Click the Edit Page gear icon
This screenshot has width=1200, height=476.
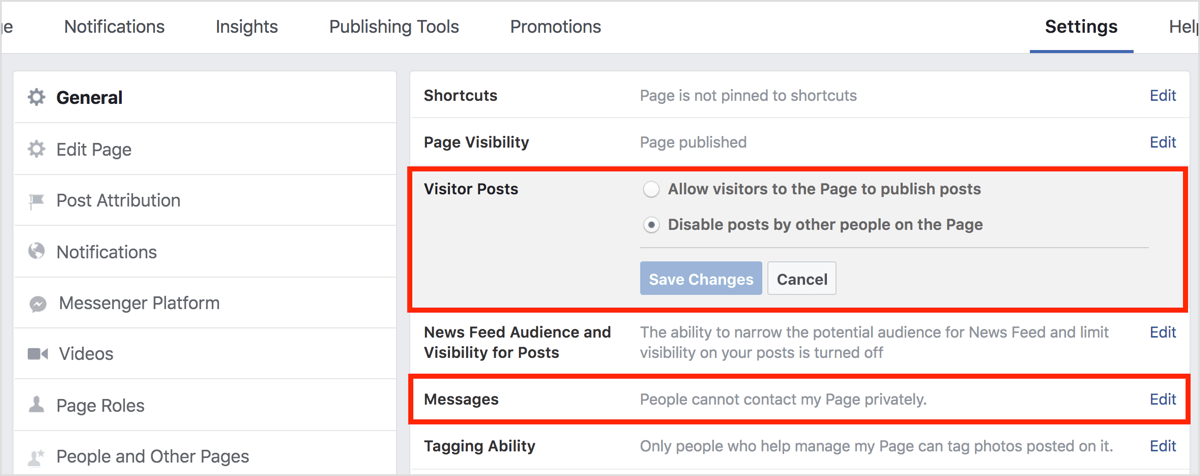coord(37,149)
